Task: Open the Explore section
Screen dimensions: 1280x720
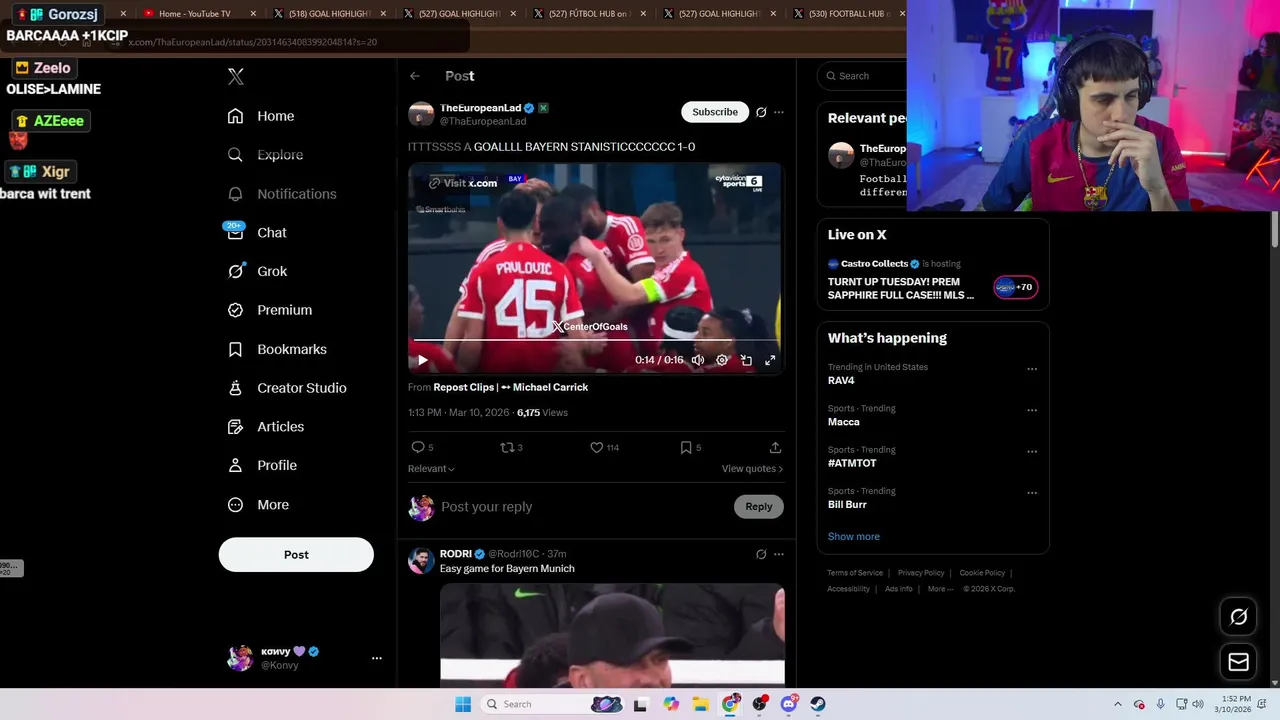Action: click(265, 155)
